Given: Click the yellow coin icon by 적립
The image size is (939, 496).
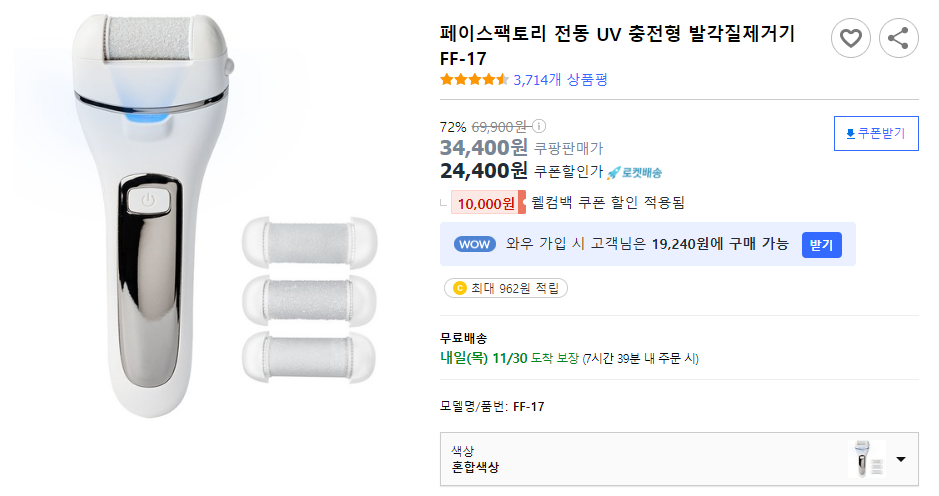Looking at the screenshot, I should coord(460,288).
